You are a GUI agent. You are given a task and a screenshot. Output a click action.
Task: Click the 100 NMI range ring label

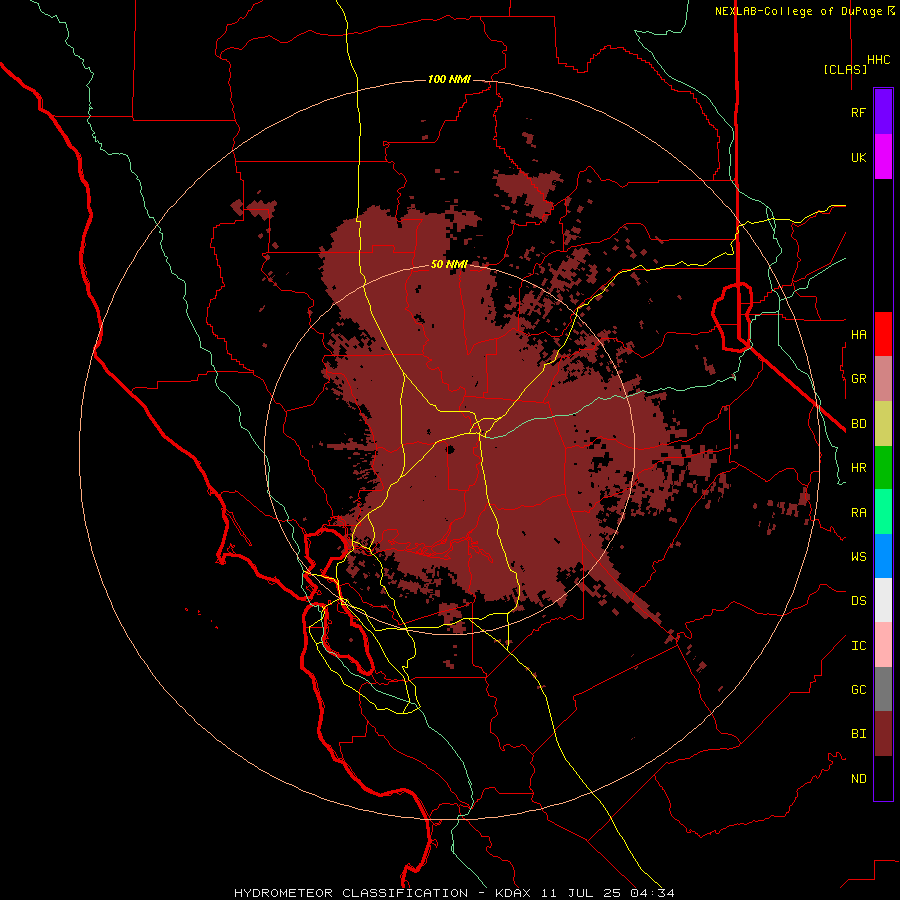click(x=449, y=79)
